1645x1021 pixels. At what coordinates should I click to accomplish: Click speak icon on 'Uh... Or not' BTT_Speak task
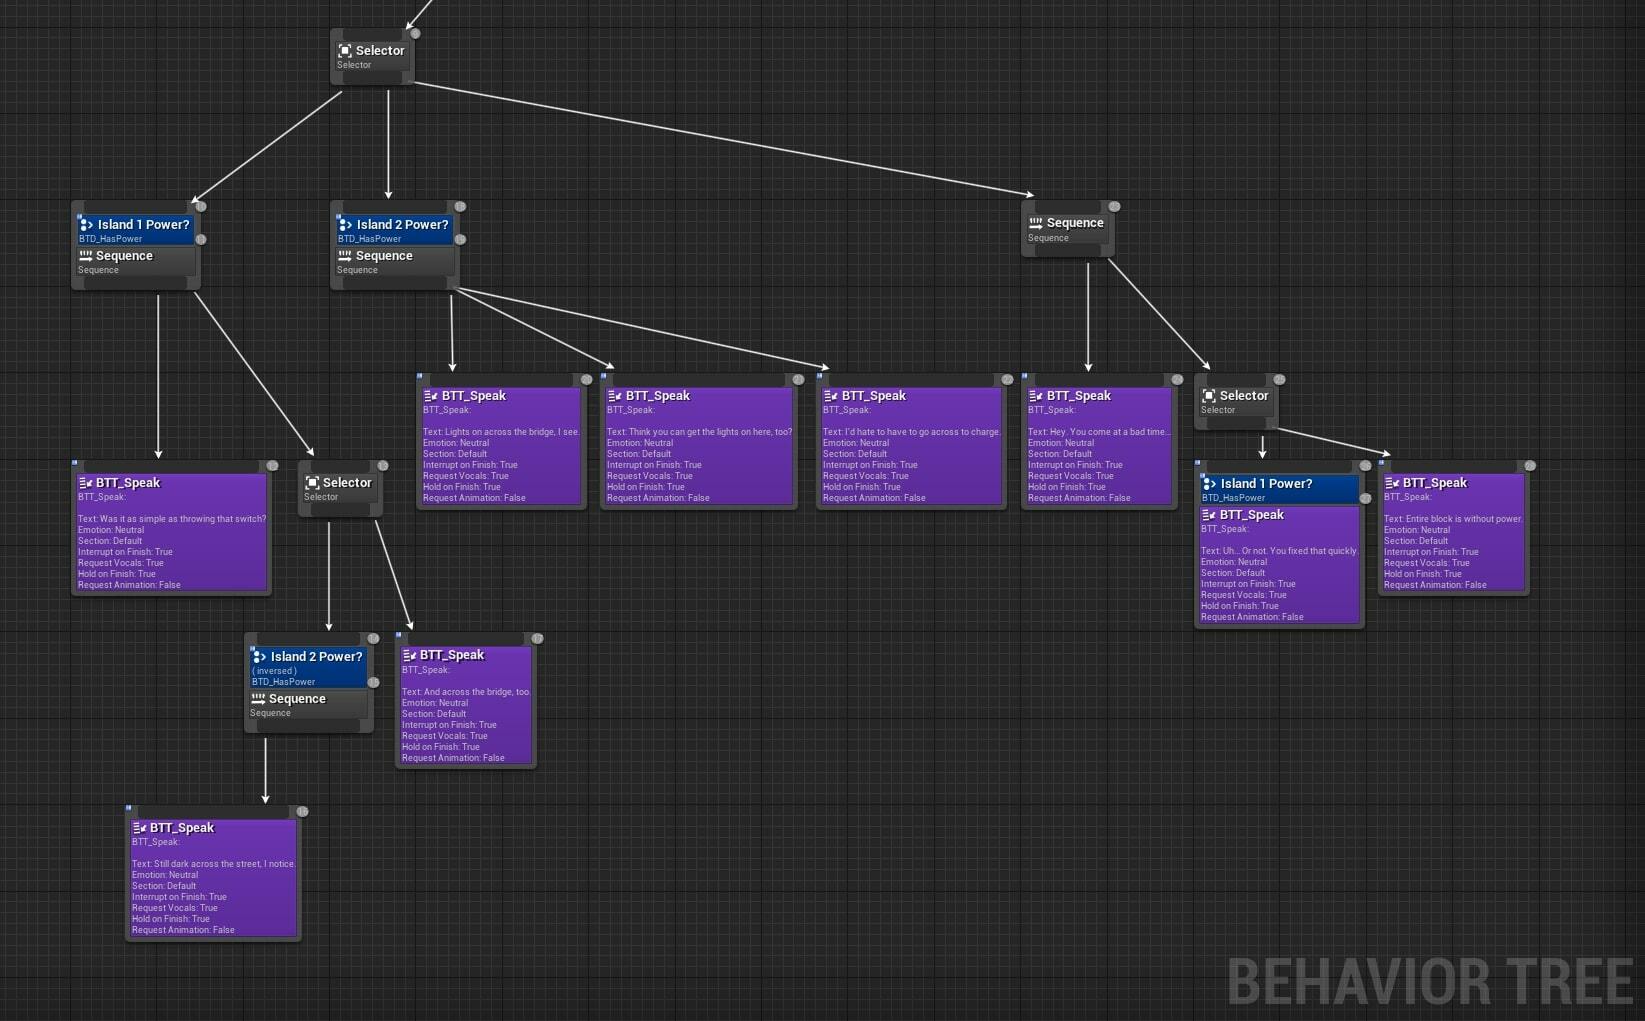point(1209,515)
